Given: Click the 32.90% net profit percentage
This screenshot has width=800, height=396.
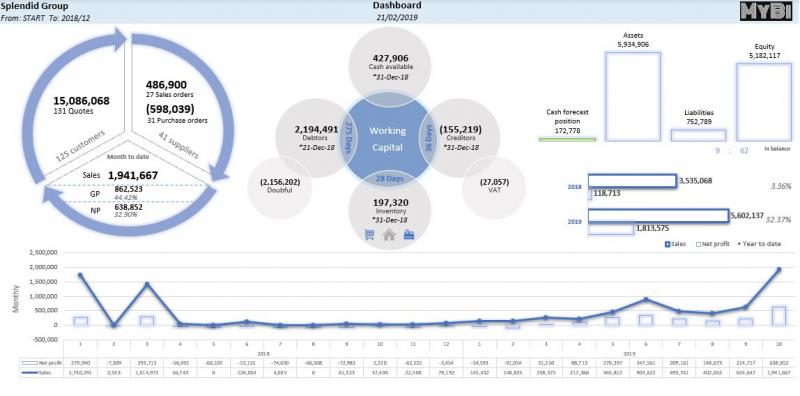Looking at the screenshot, I should tap(126, 215).
